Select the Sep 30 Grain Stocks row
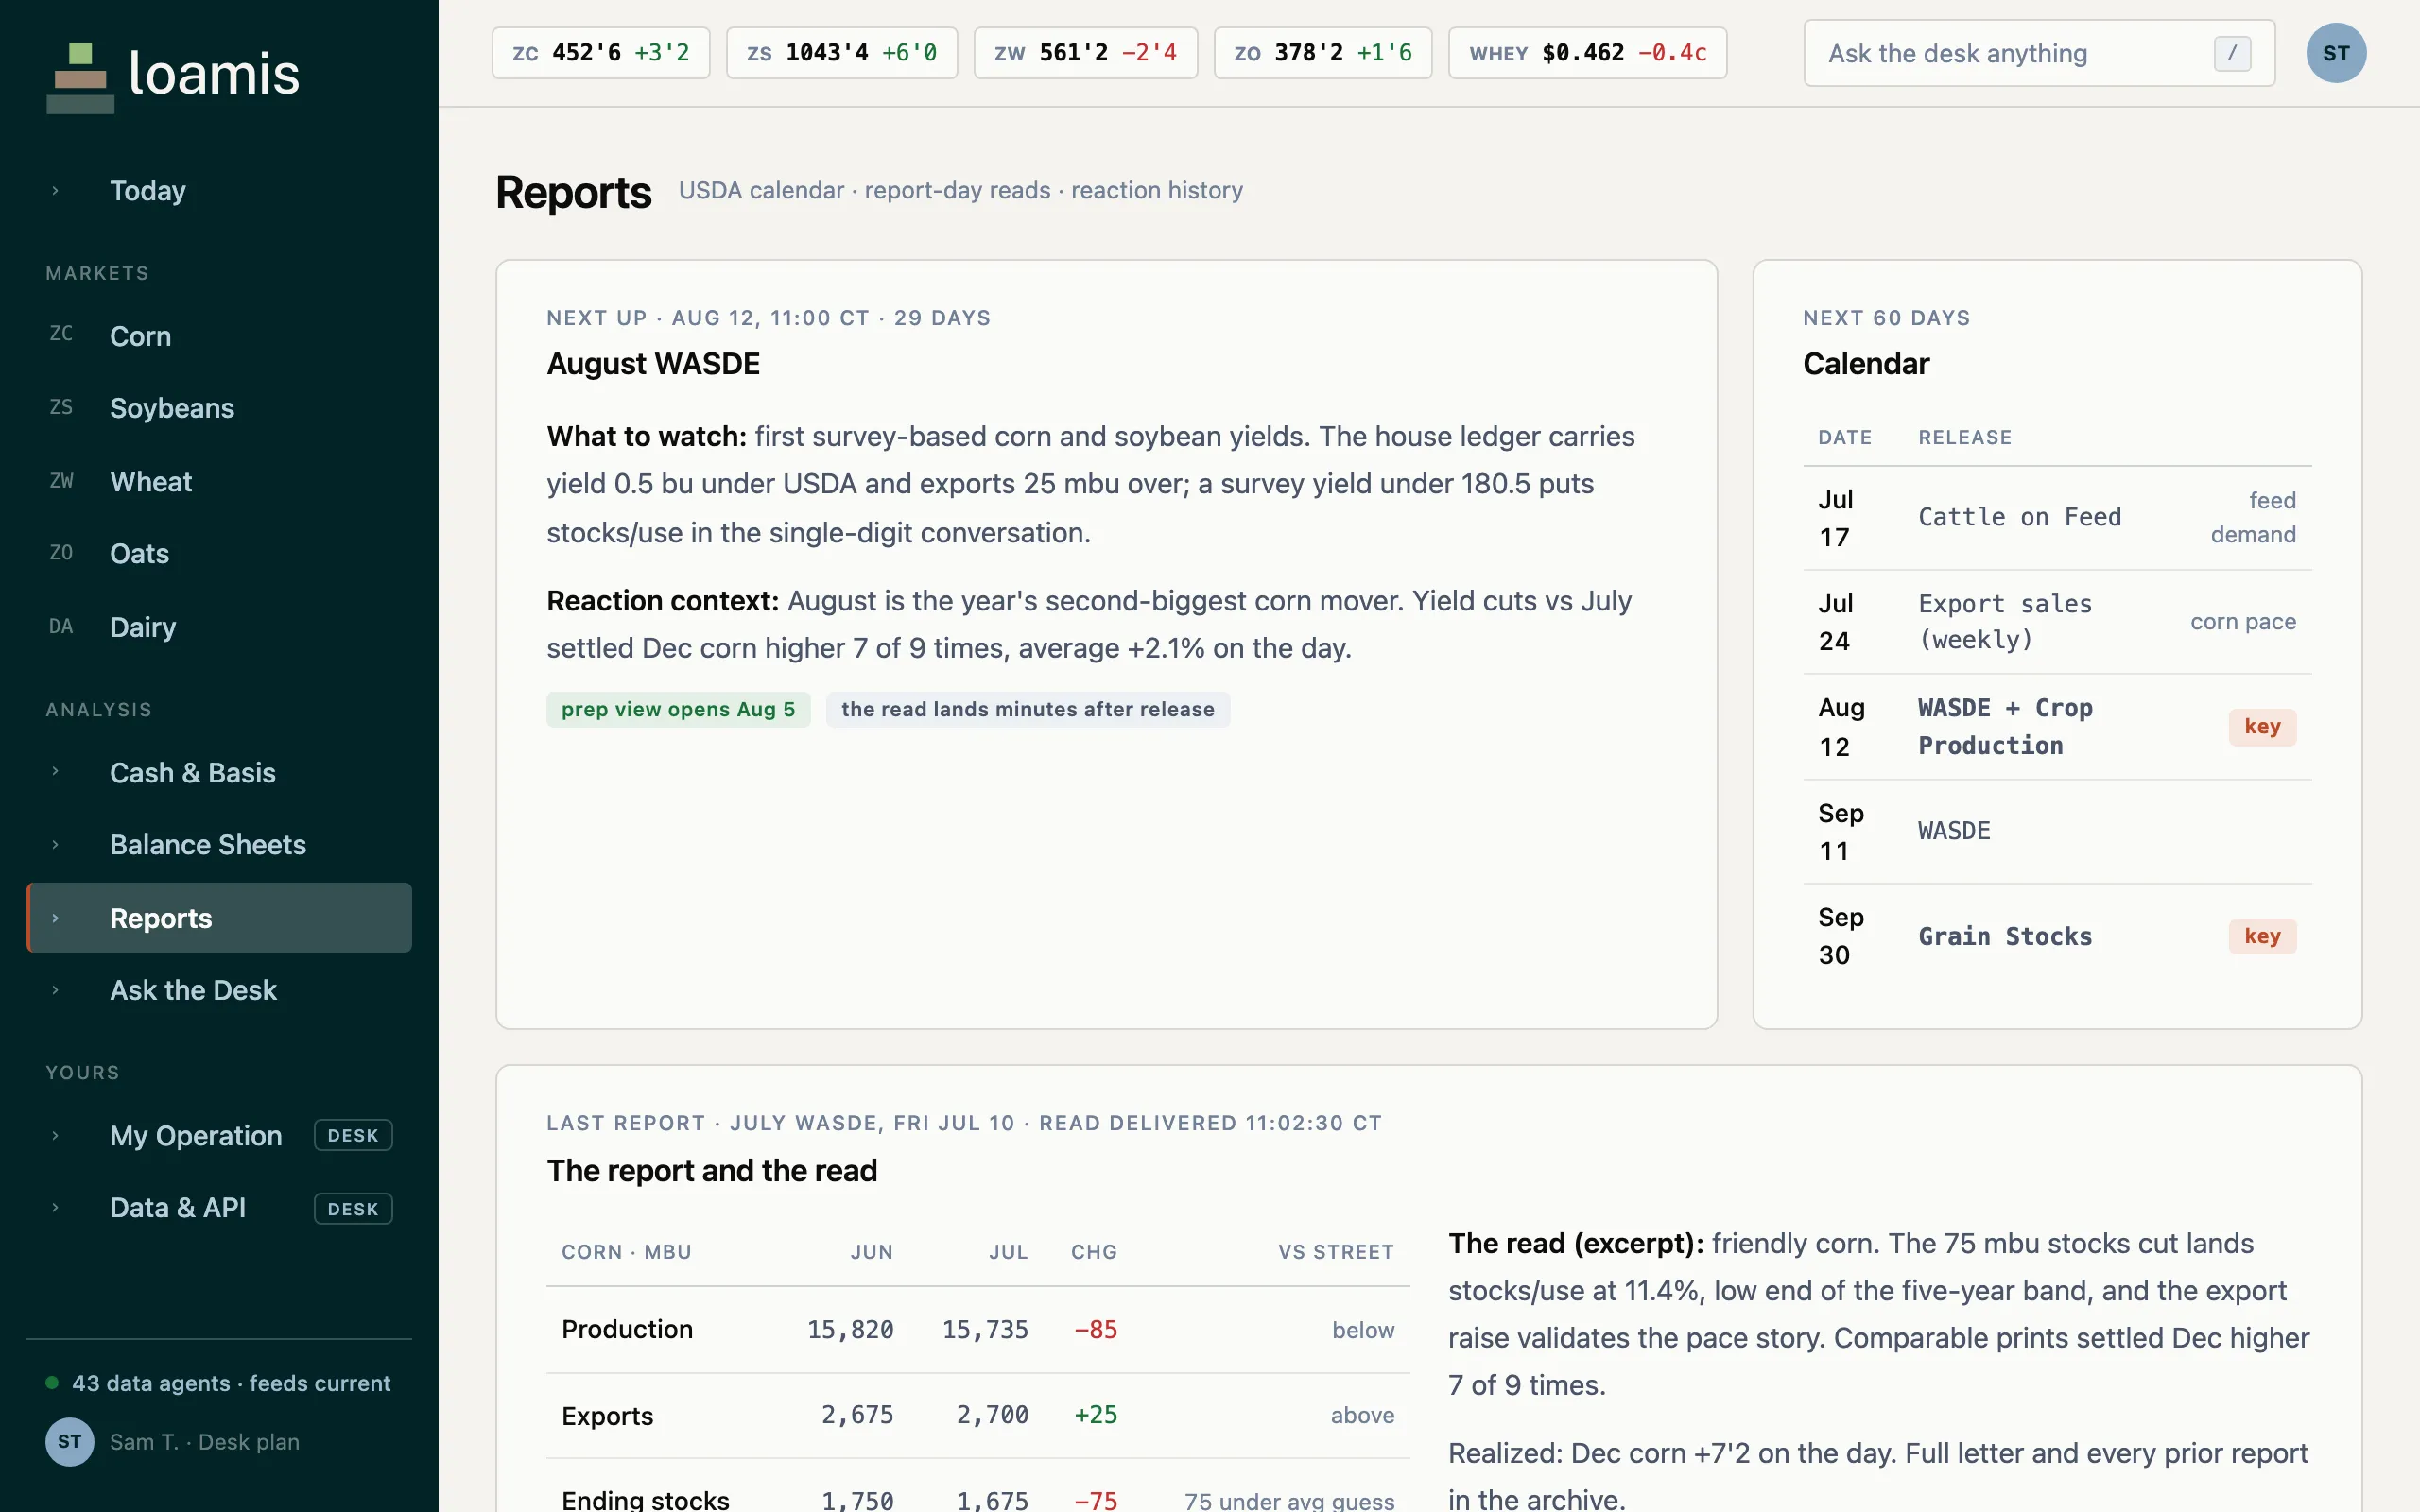 coord(2057,936)
